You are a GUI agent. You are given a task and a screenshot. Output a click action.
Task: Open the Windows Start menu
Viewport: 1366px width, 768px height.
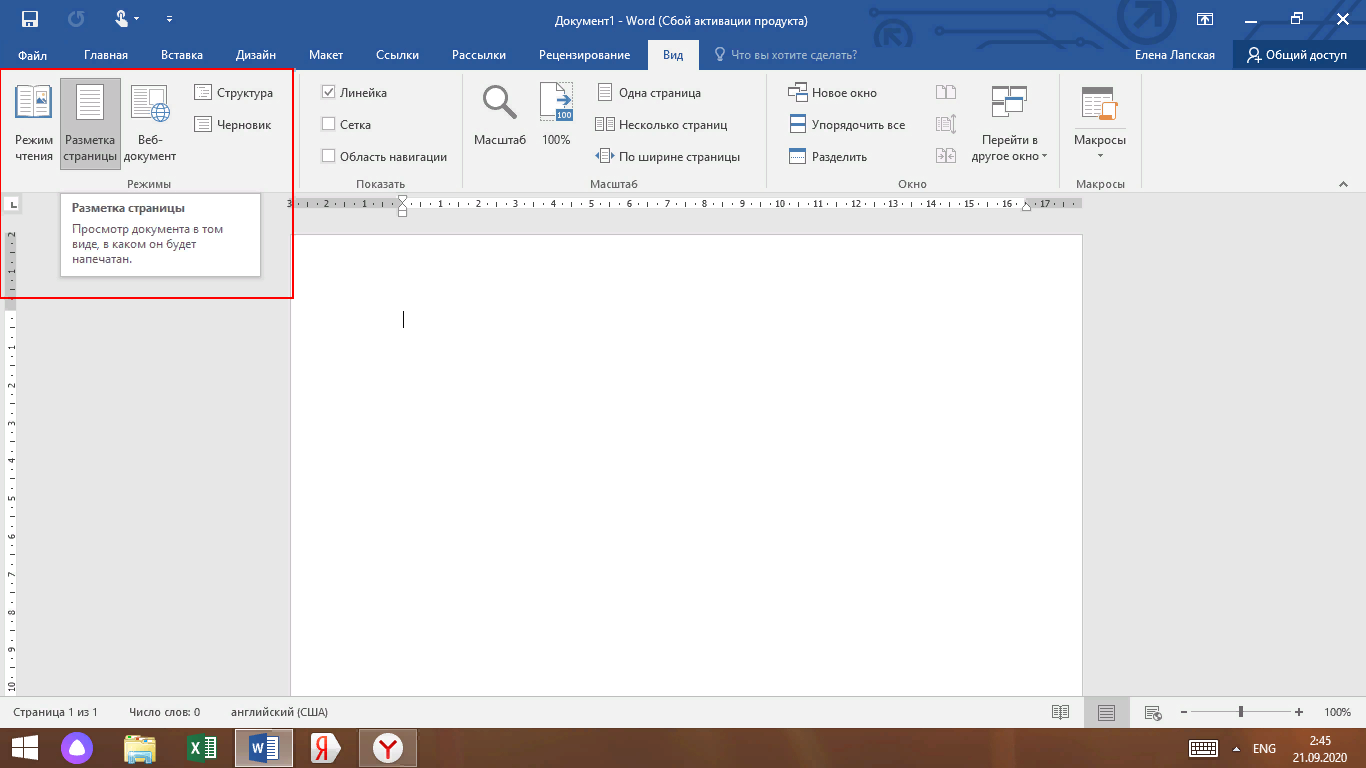tap(25, 748)
